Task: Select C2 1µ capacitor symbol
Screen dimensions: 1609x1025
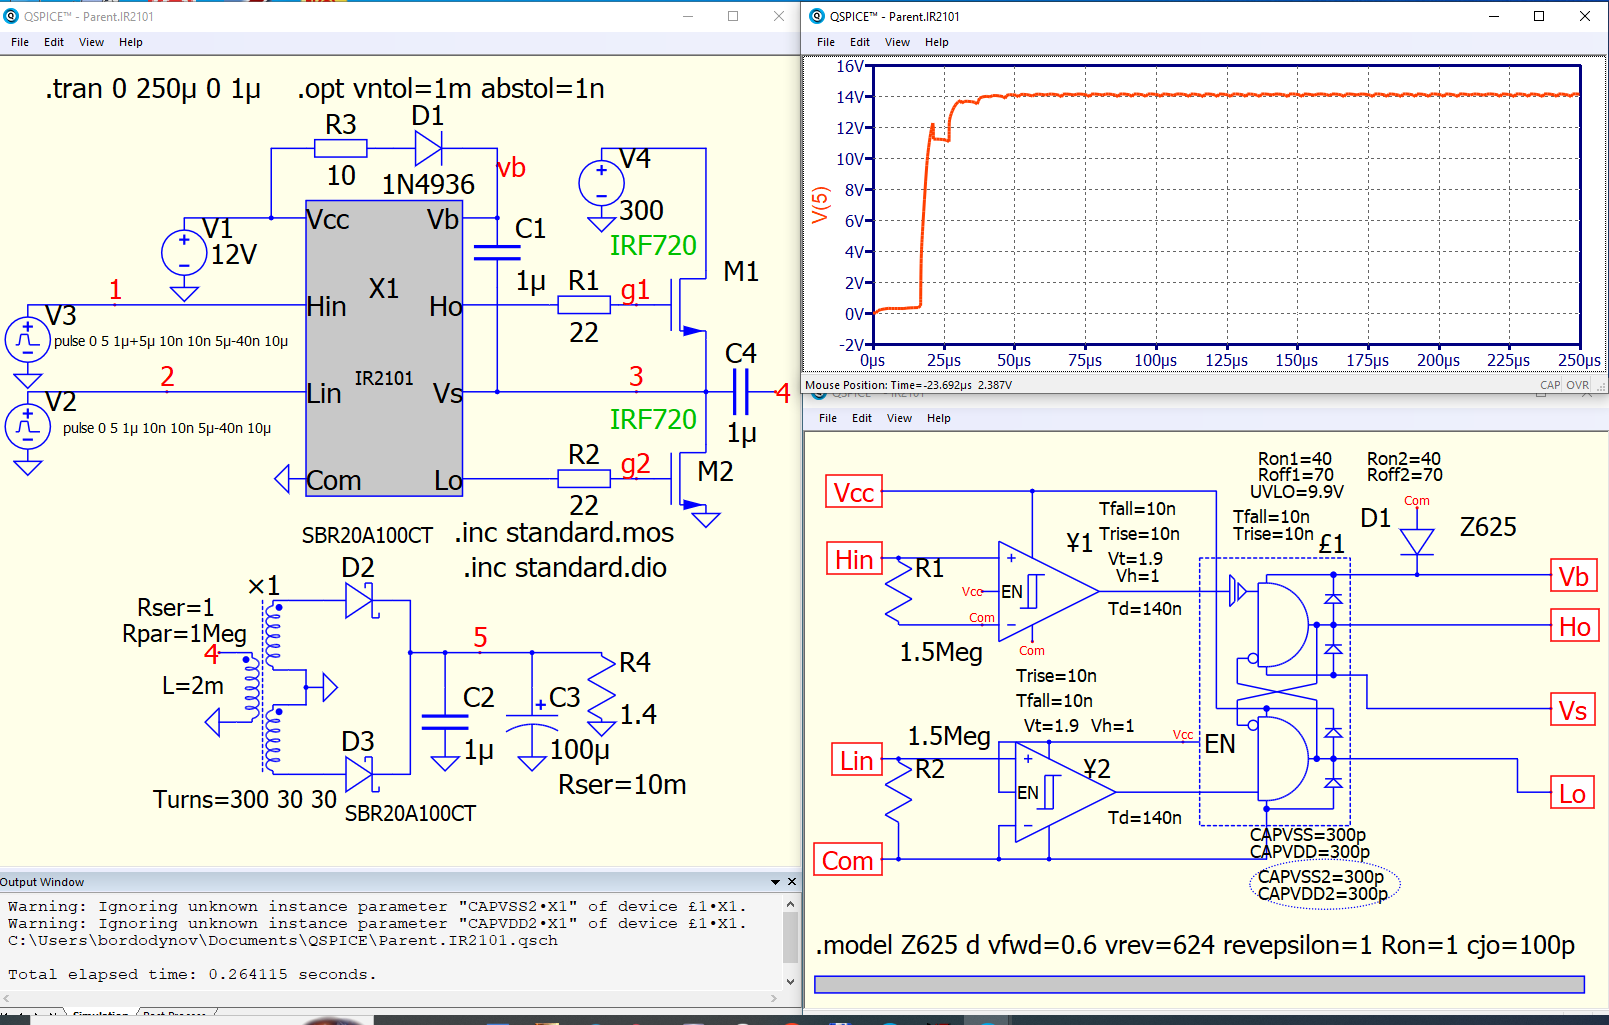Action: [445, 723]
